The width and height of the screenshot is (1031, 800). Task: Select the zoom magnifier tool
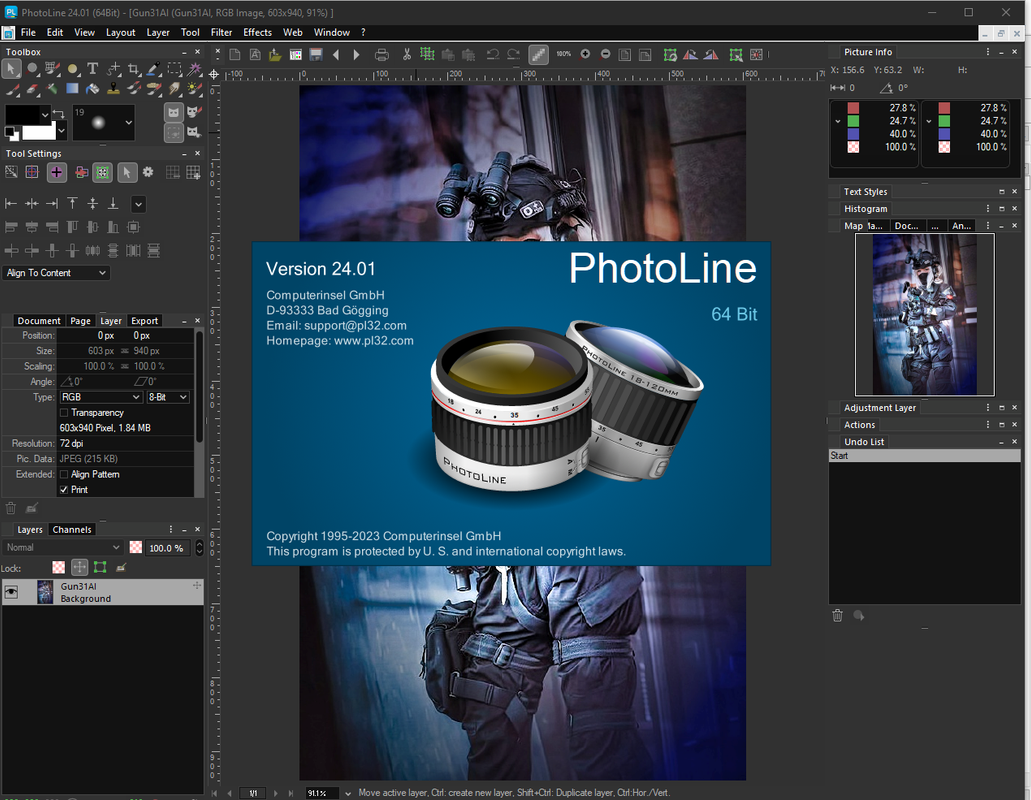(x=32, y=68)
